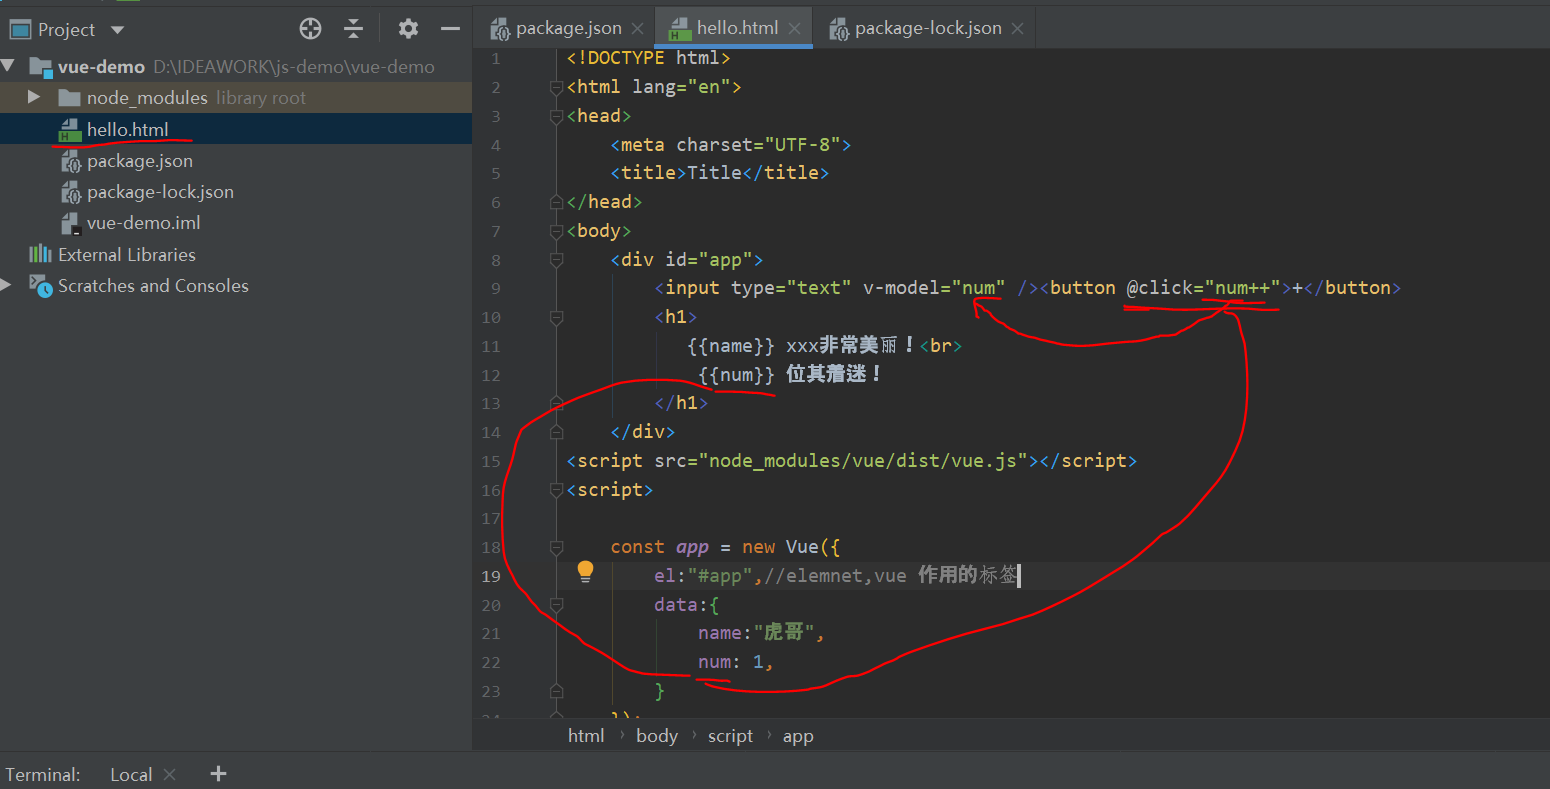Screen dimensions: 1550x789
Task: Click the meta charset="UTF-8" line
Action: pyautogui.click(x=731, y=144)
